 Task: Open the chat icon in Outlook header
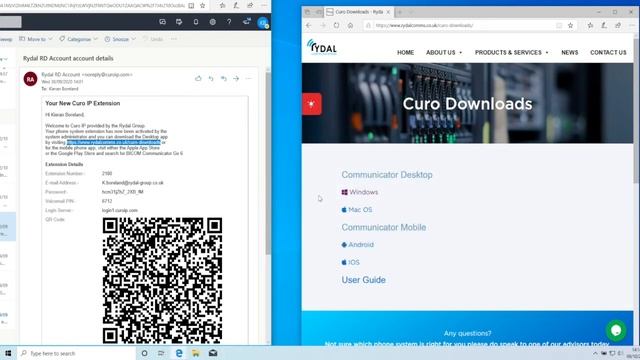[162, 22]
